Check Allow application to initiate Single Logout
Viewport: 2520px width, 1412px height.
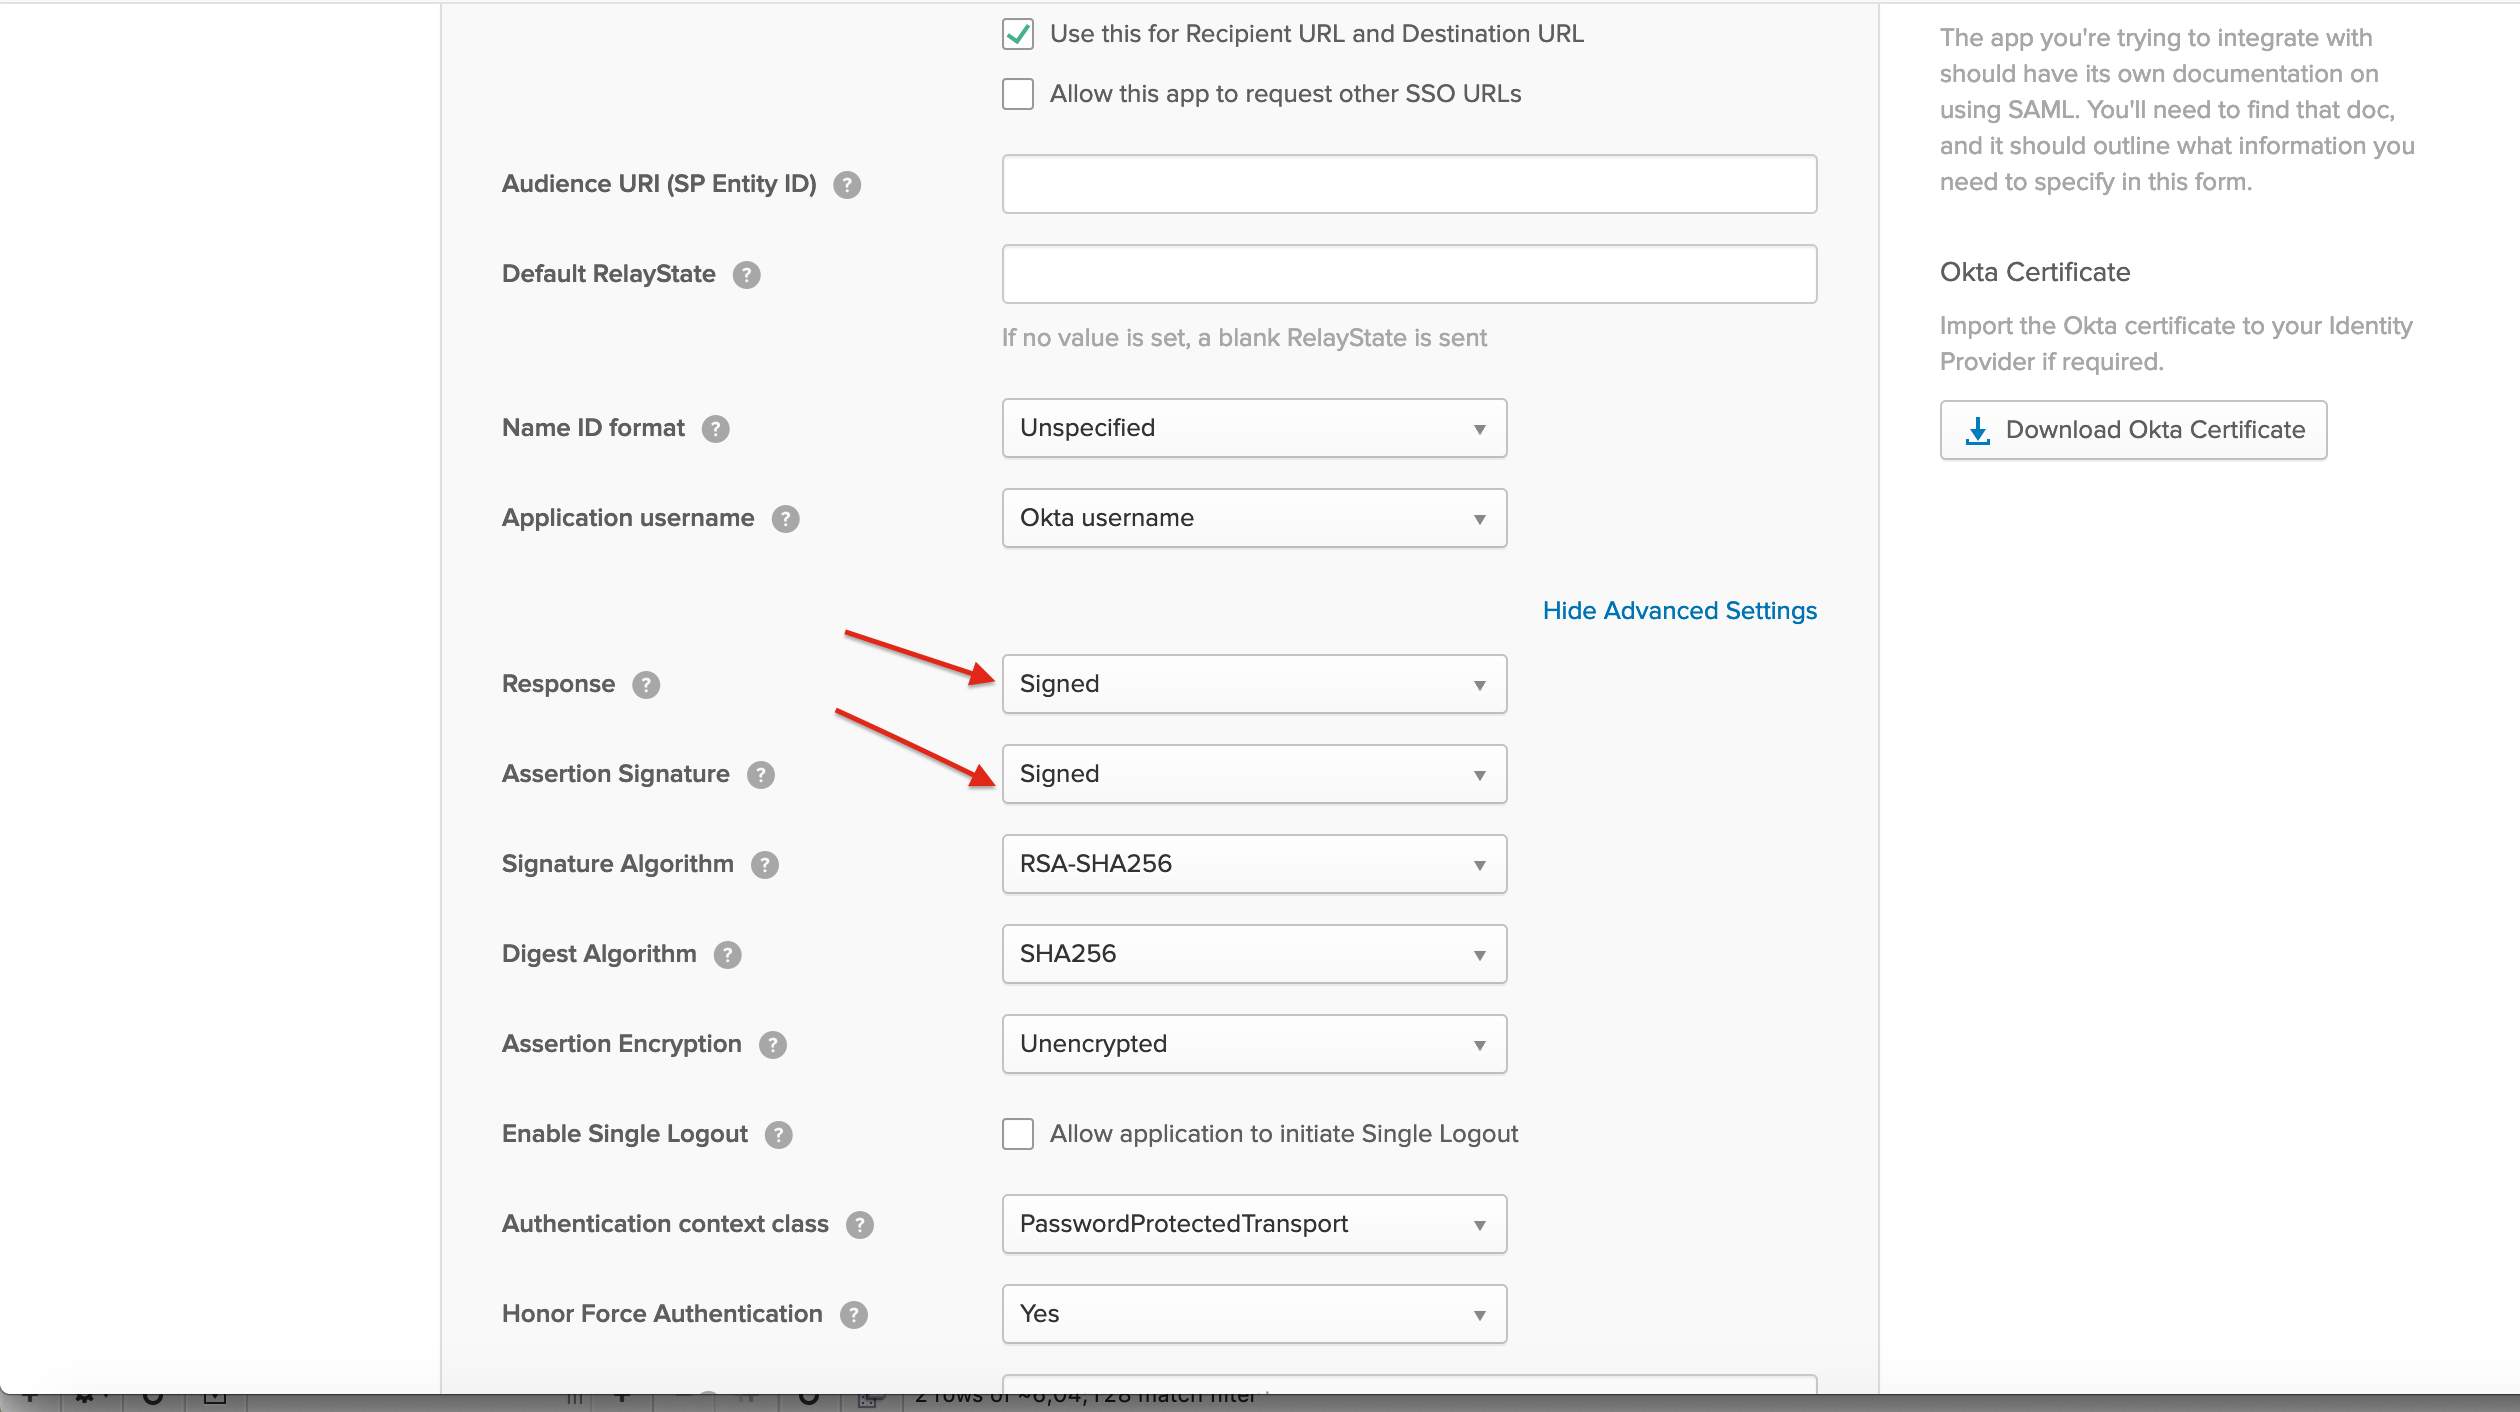[x=1018, y=1134]
